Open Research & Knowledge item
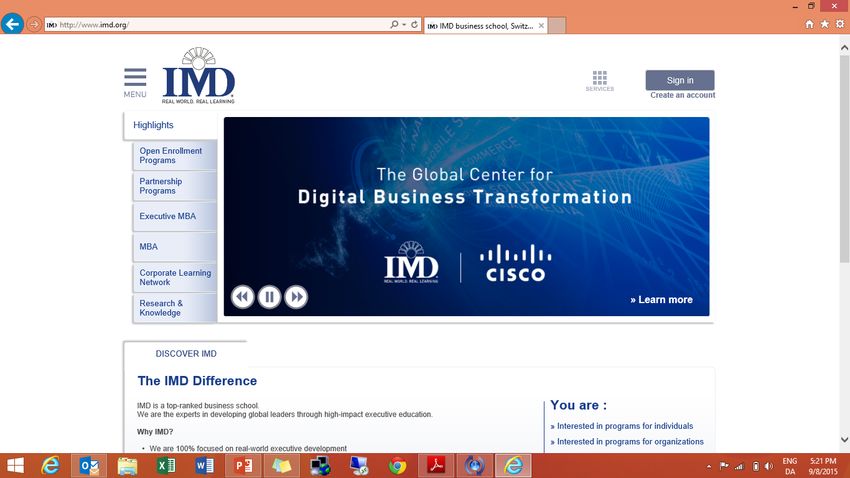 coord(175,308)
